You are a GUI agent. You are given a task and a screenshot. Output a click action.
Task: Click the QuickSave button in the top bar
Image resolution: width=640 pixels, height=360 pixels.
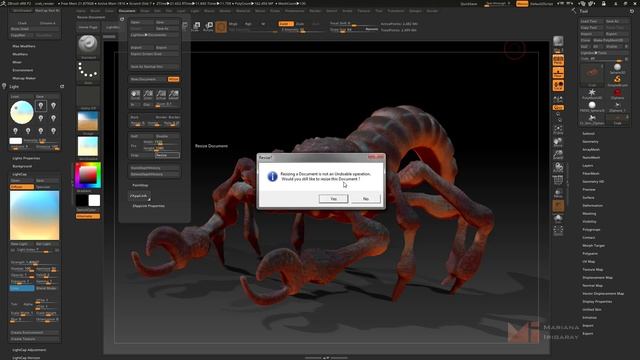click(469, 4)
